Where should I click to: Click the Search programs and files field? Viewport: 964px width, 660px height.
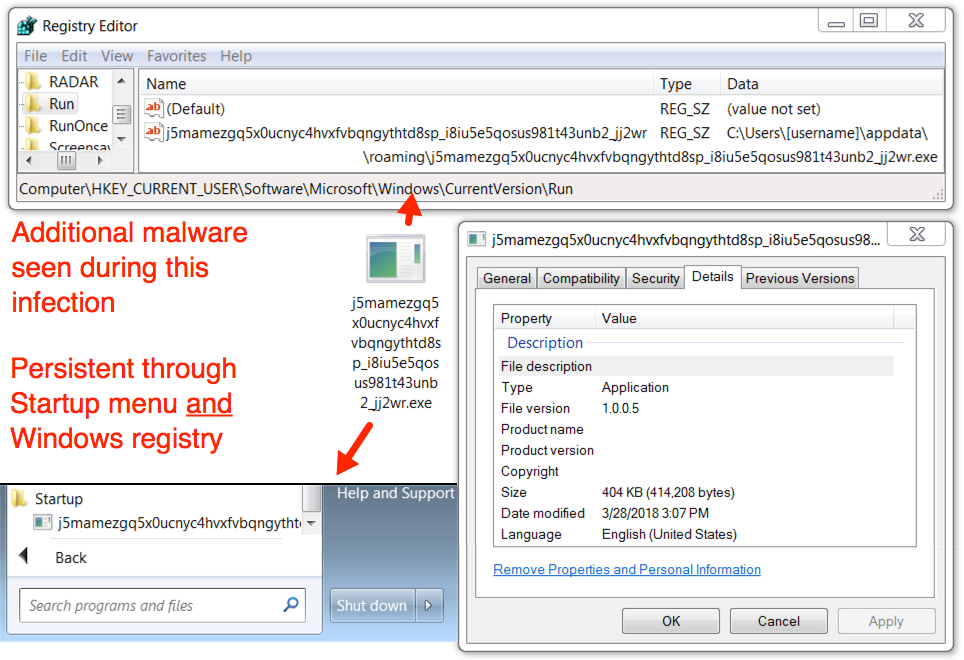(x=162, y=605)
